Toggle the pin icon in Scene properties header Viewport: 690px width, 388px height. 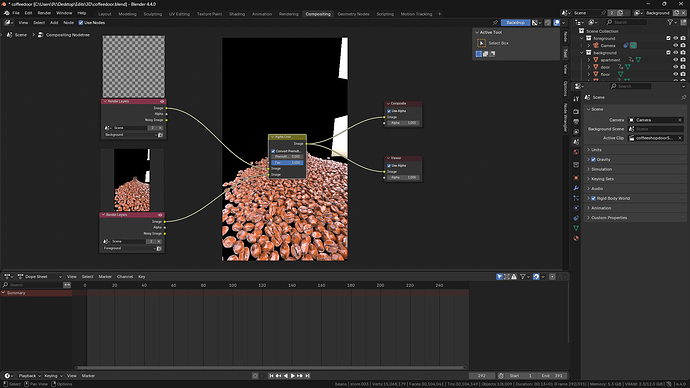tap(683, 97)
